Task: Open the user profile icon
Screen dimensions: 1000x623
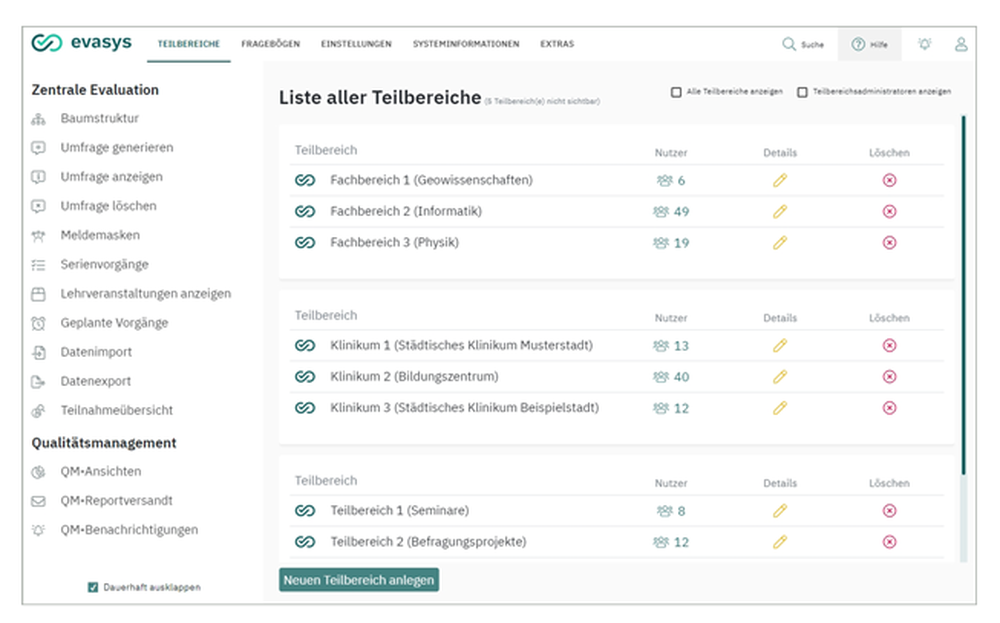Action: click(x=960, y=44)
